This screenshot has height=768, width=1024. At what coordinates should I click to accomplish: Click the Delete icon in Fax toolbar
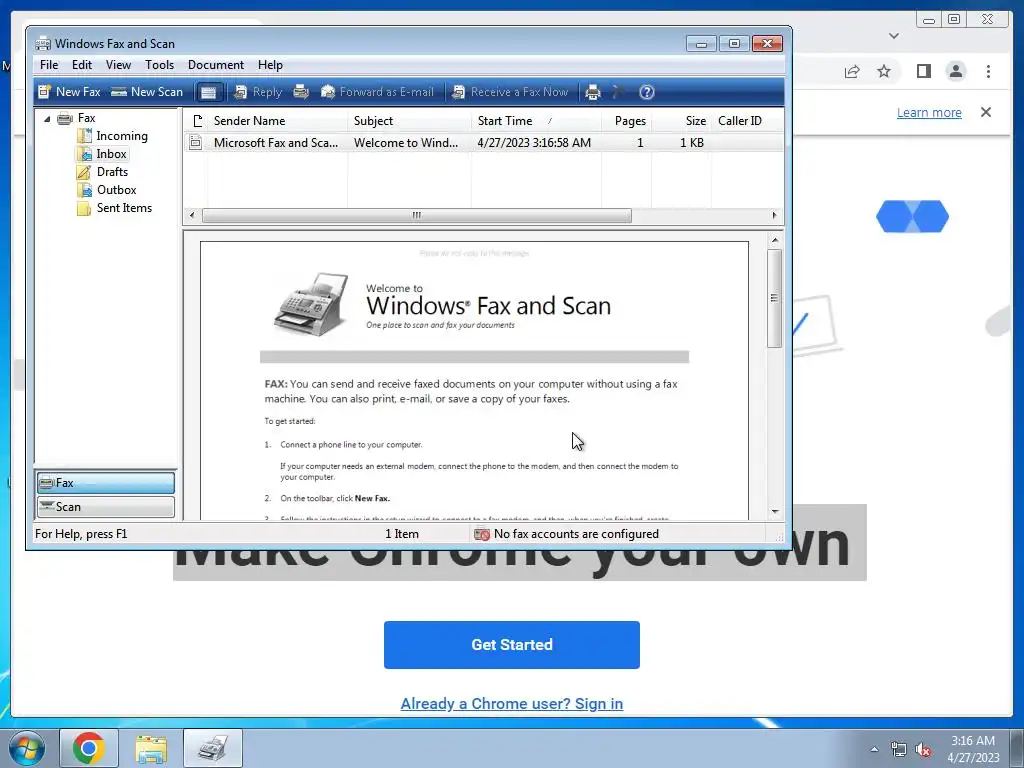pos(618,92)
